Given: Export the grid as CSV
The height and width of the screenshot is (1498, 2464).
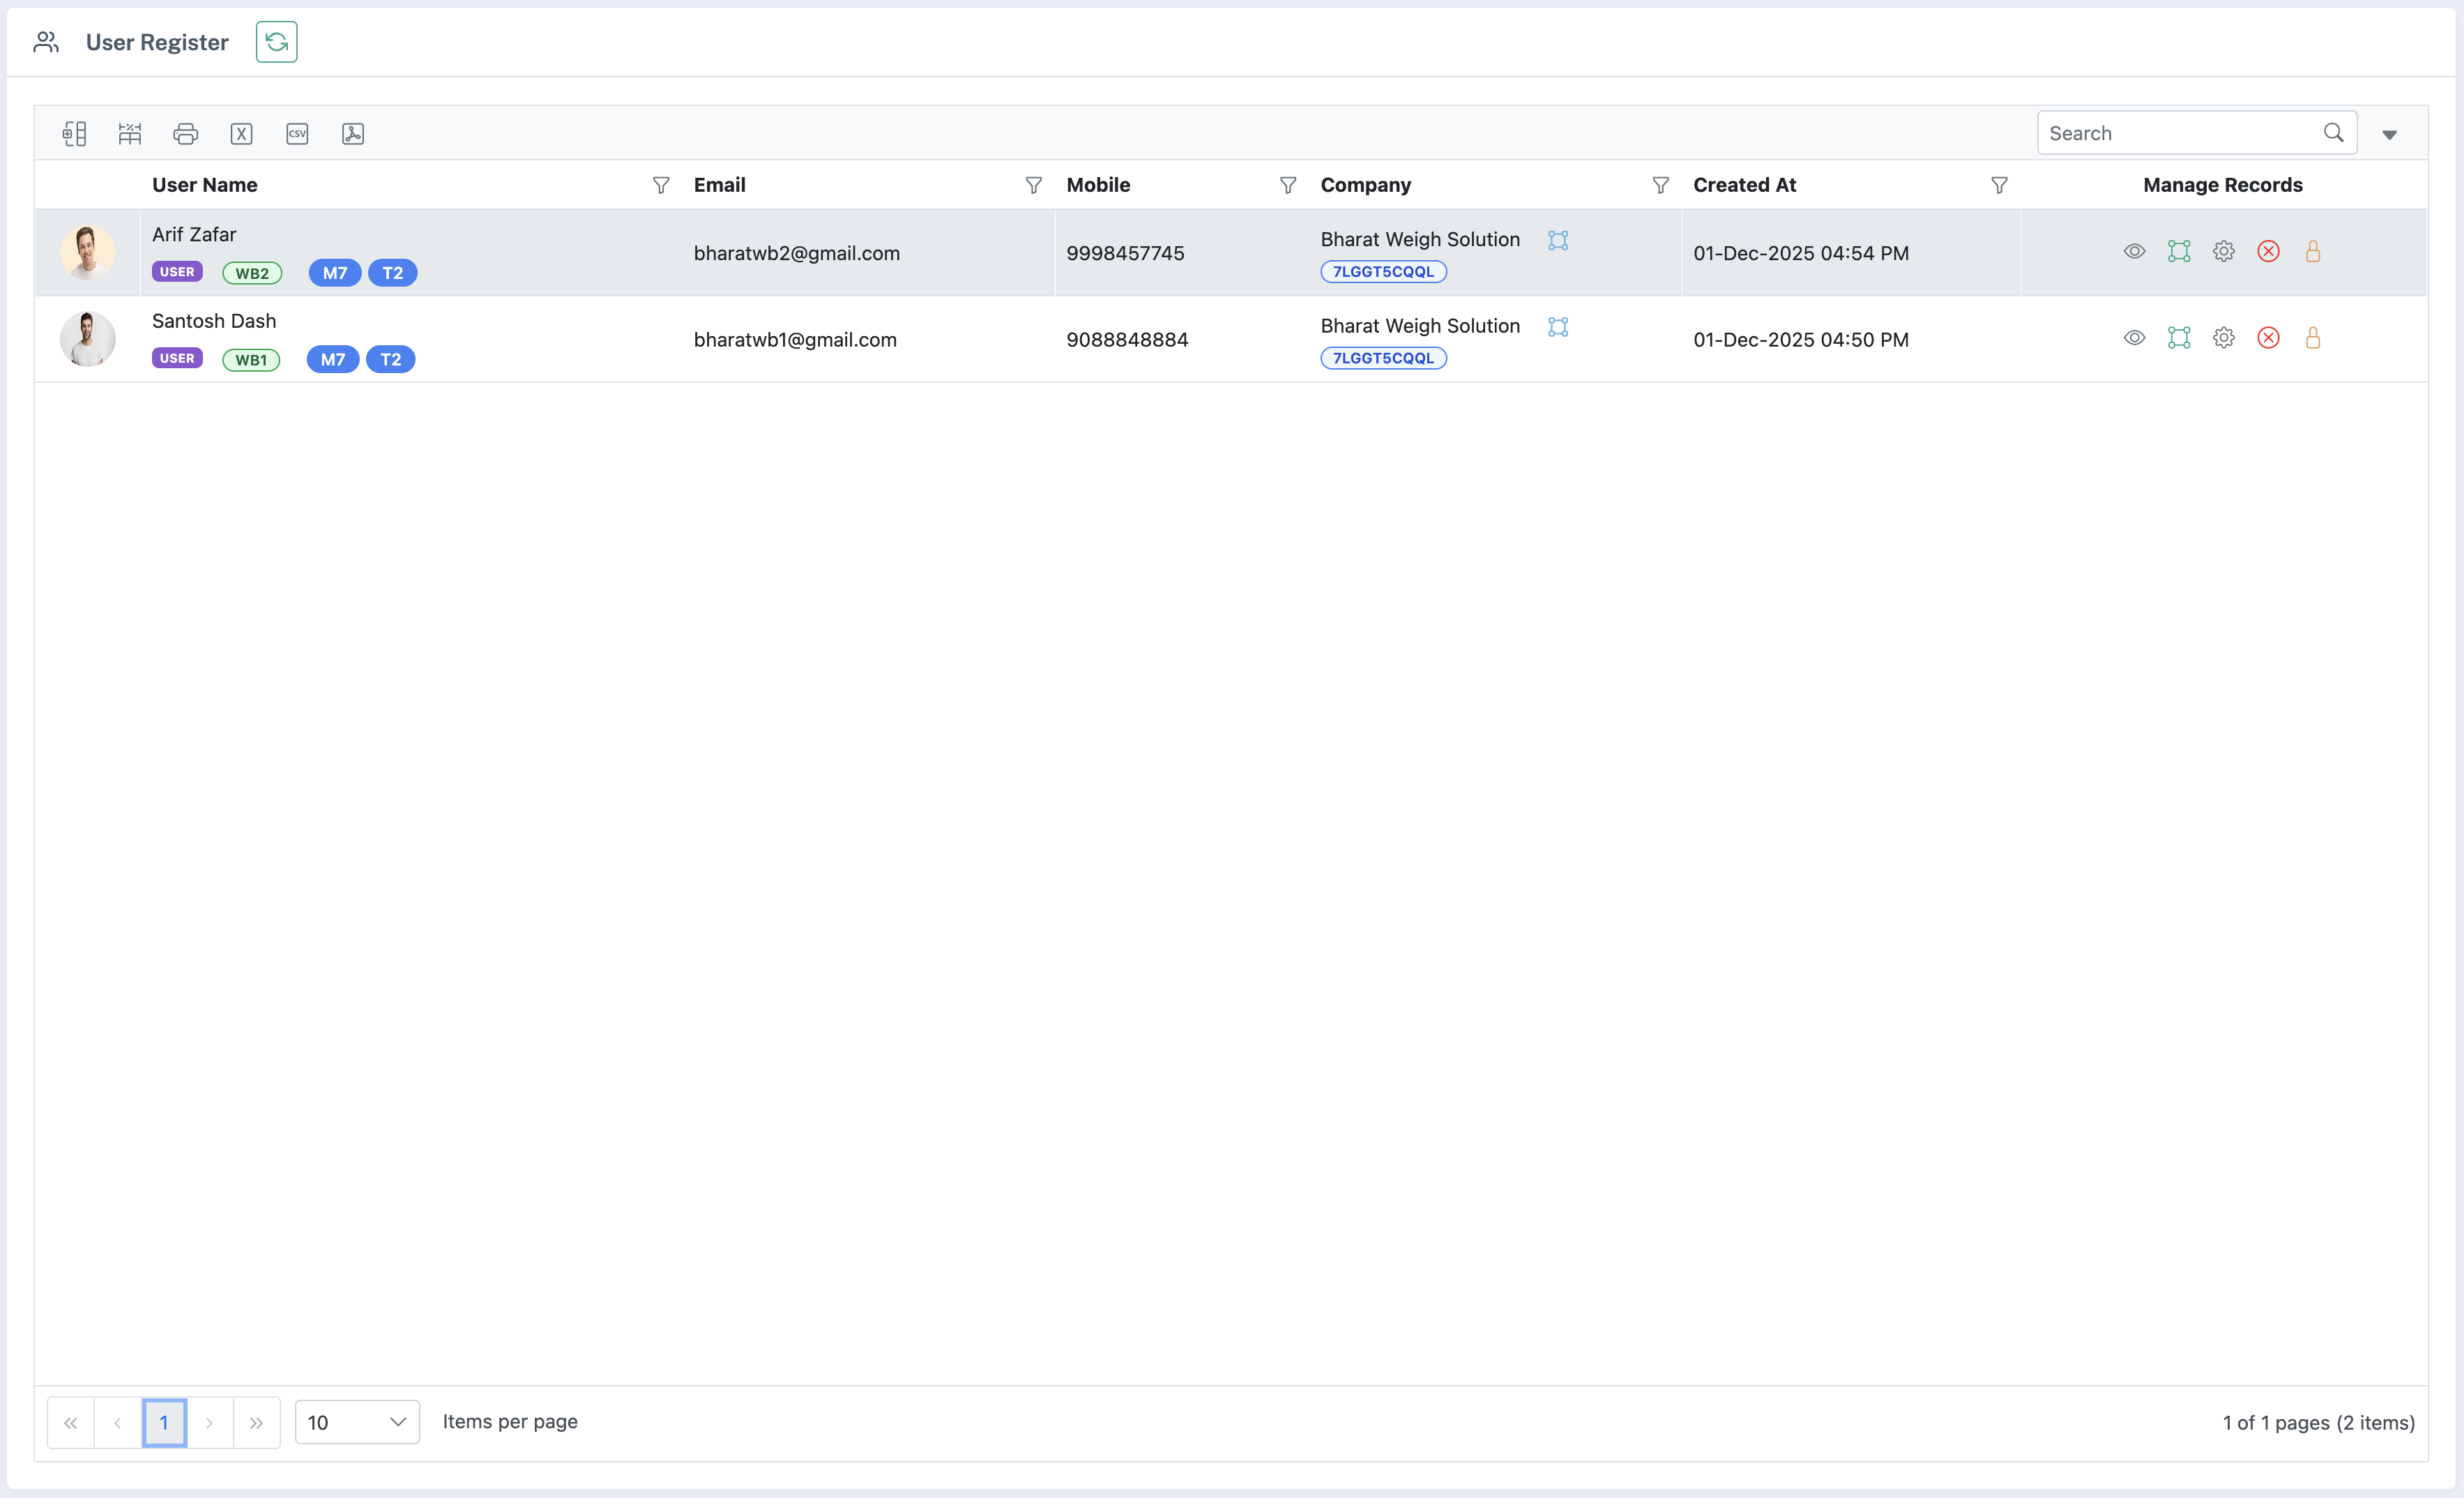Looking at the screenshot, I should pyautogui.click(x=296, y=133).
